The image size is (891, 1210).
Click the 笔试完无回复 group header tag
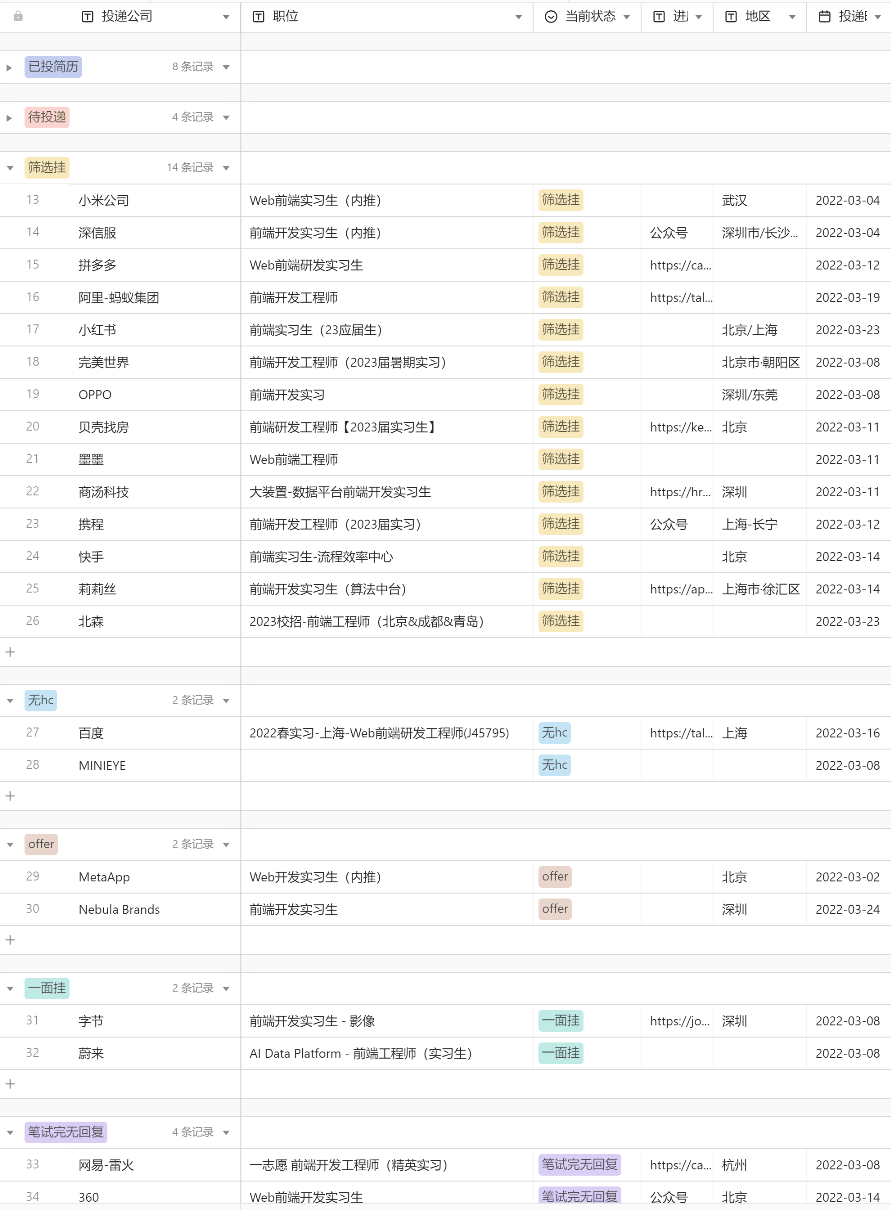tap(66, 1132)
